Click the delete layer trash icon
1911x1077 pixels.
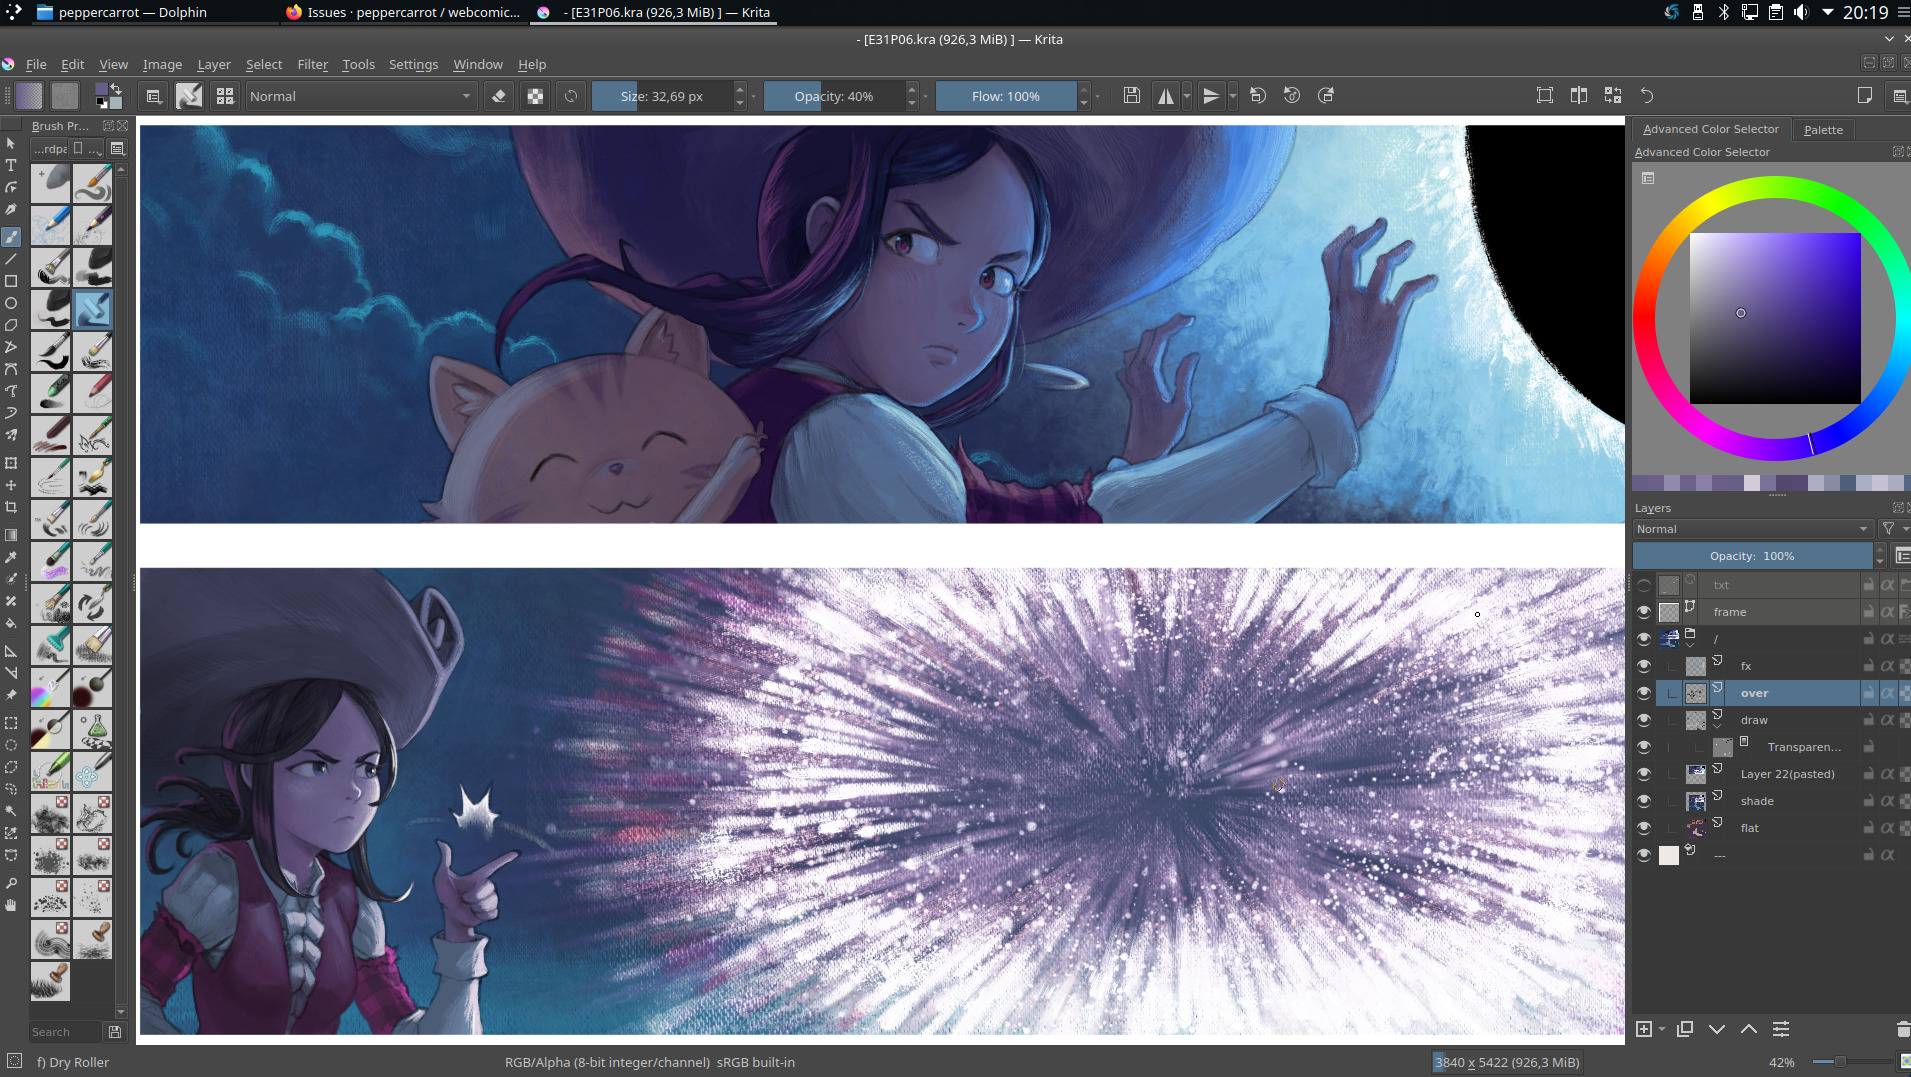coord(1902,1029)
